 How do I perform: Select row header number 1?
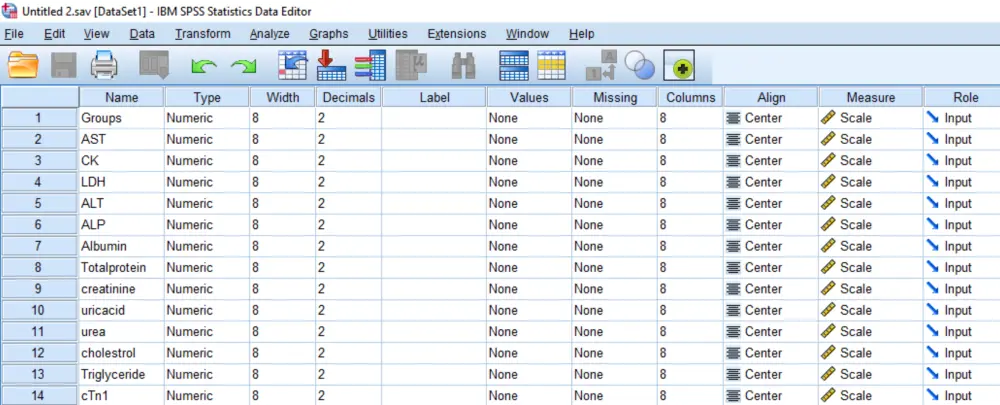pyautogui.click(x=40, y=118)
